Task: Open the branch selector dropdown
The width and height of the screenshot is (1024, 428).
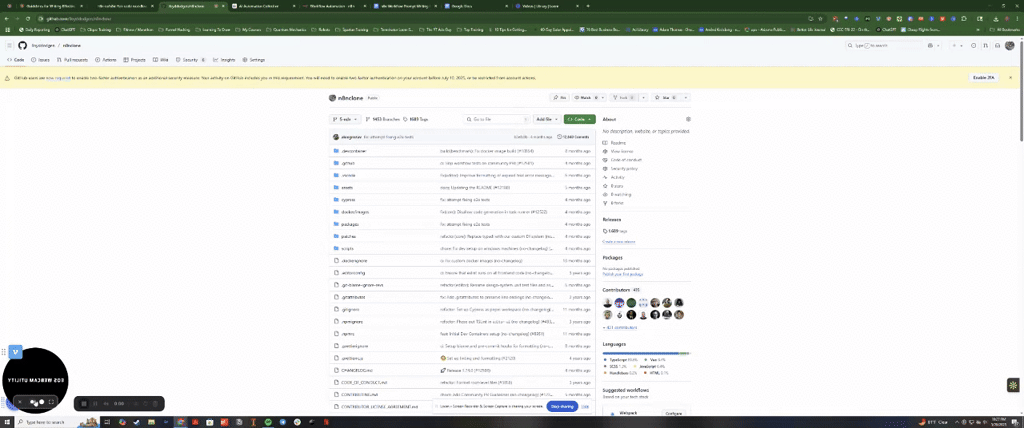Action: pyautogui.click(x=345, y=120)
